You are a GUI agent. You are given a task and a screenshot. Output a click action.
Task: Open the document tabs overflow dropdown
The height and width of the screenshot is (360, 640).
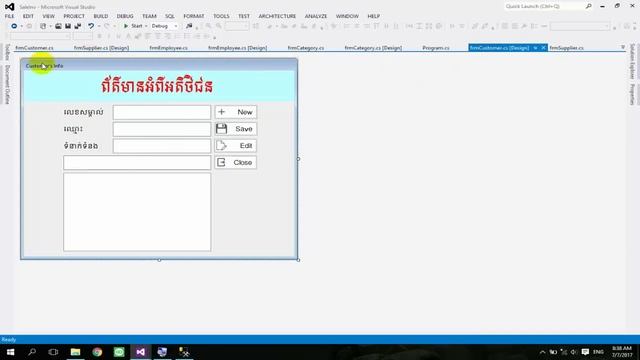[x=623, y=47]
